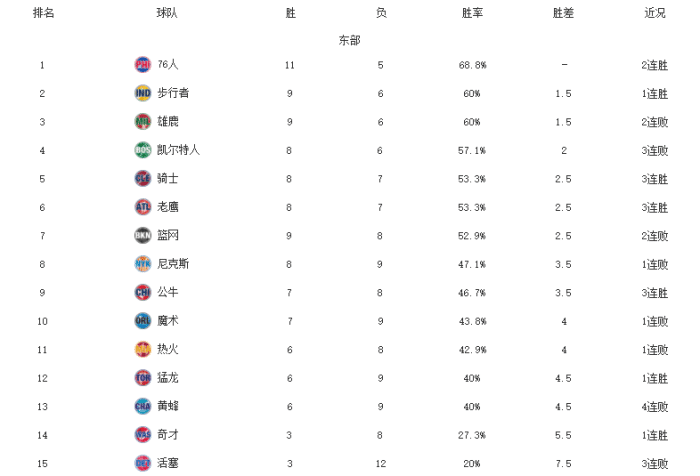
Task: Click the 老鹰 team logo icon
Action: (x=142, y=207)
